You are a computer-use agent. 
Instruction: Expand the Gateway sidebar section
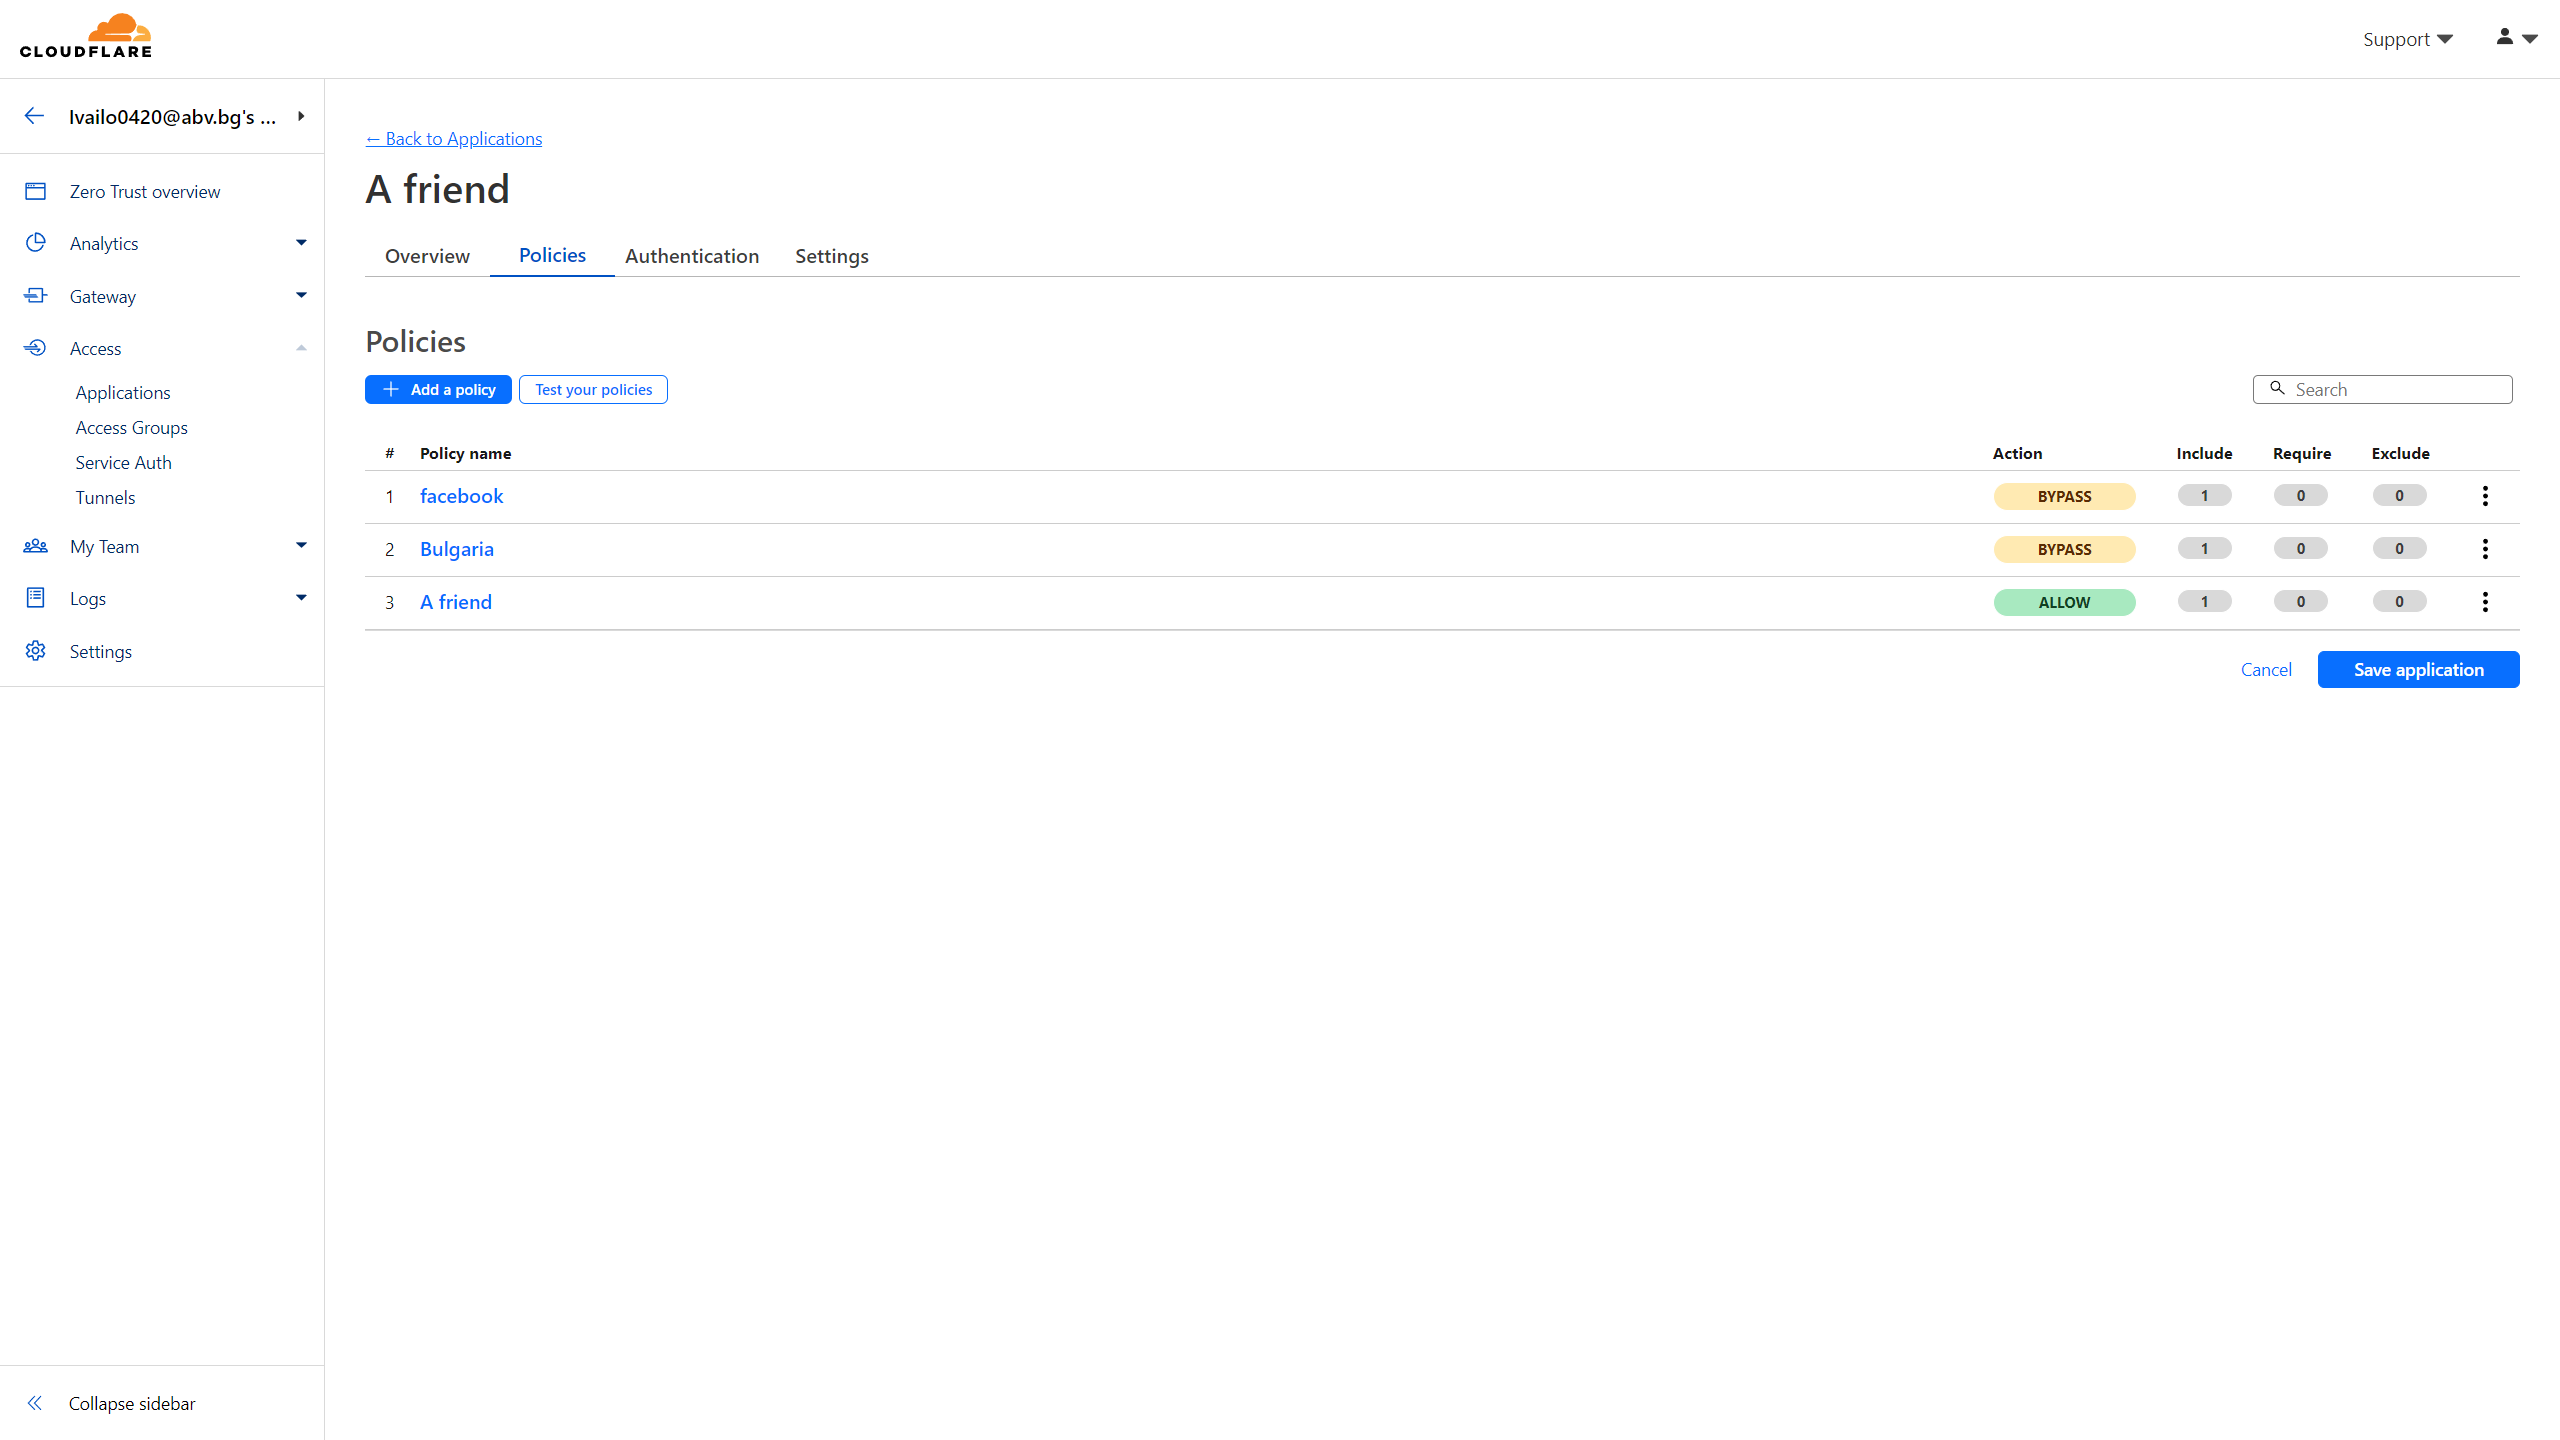[x=301, y=296]
